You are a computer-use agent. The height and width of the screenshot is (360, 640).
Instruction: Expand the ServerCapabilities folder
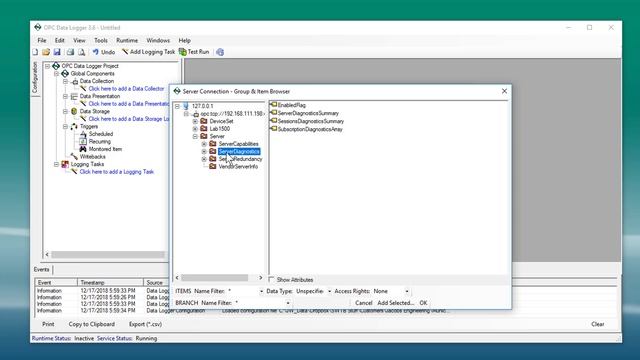coord(204,144)
